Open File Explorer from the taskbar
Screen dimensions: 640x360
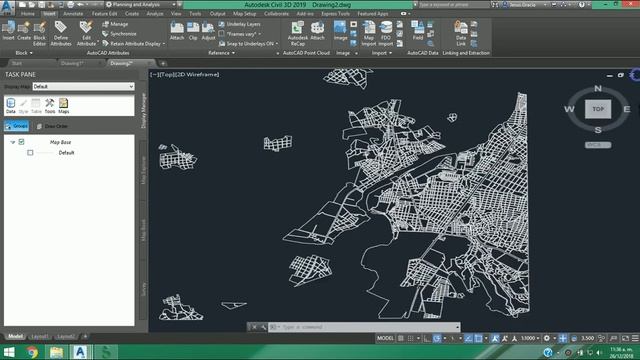(56, 352)
